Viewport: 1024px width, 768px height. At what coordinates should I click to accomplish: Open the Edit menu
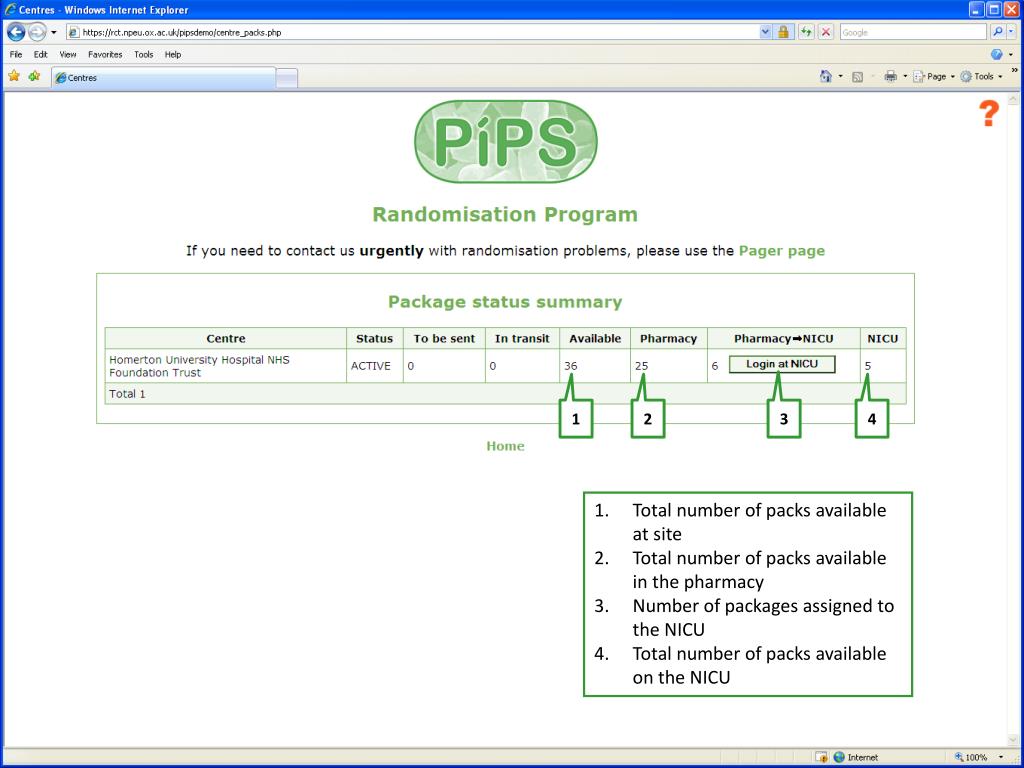click(x=40, y=54)
